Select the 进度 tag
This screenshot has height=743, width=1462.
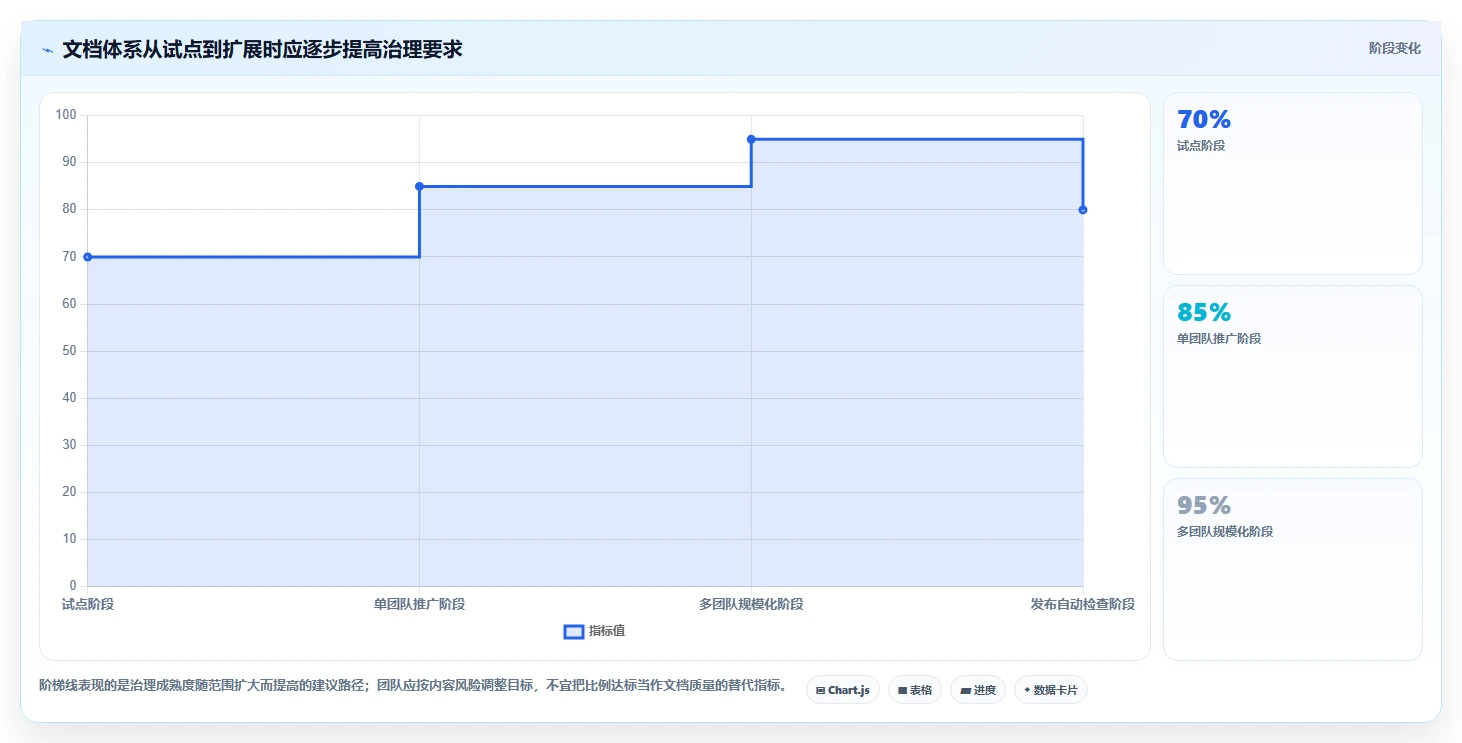point(977,690)
